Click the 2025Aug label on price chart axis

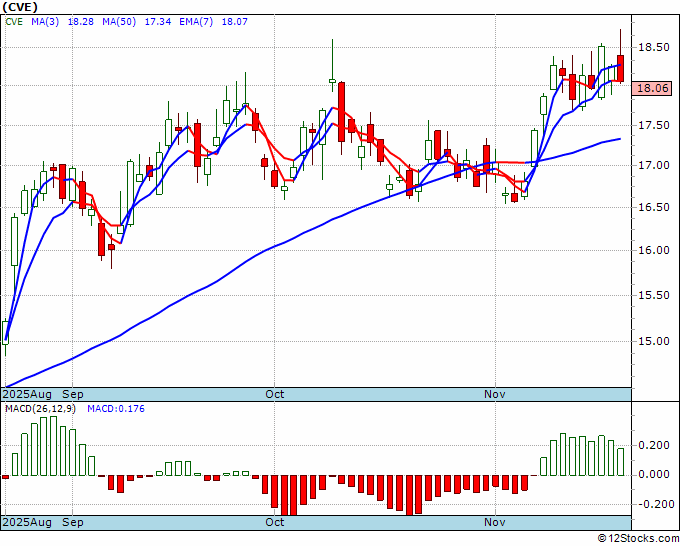pyautogui.click(x=27, y=394)
